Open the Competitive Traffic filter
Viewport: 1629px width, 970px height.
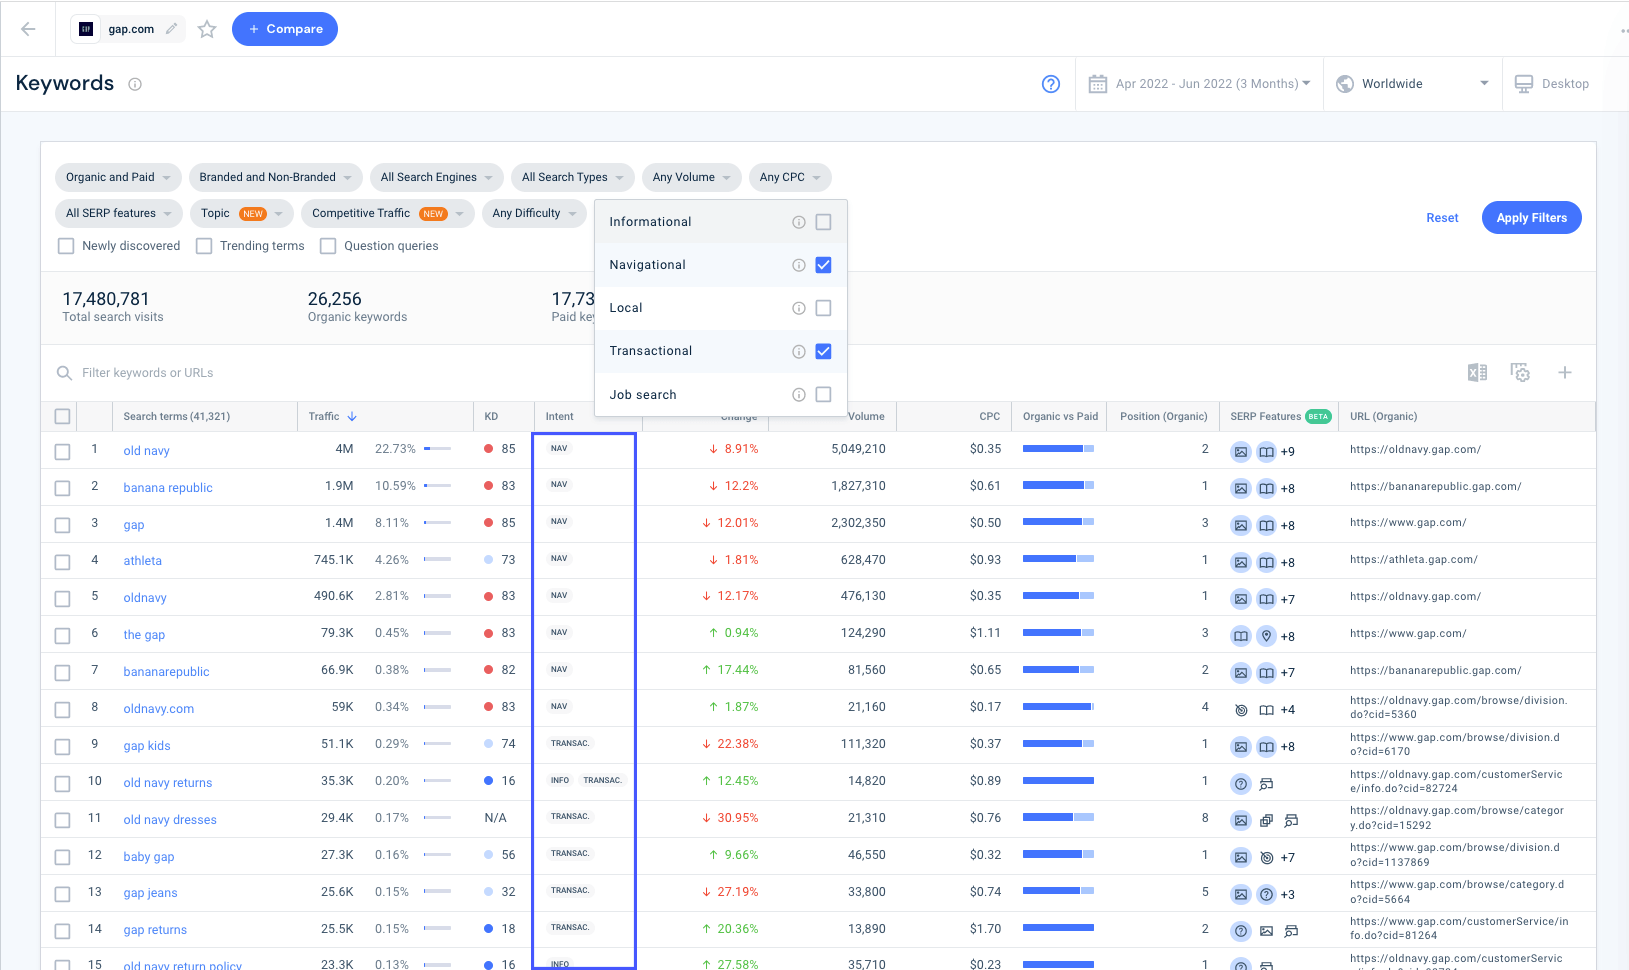(x=387, y=213)
